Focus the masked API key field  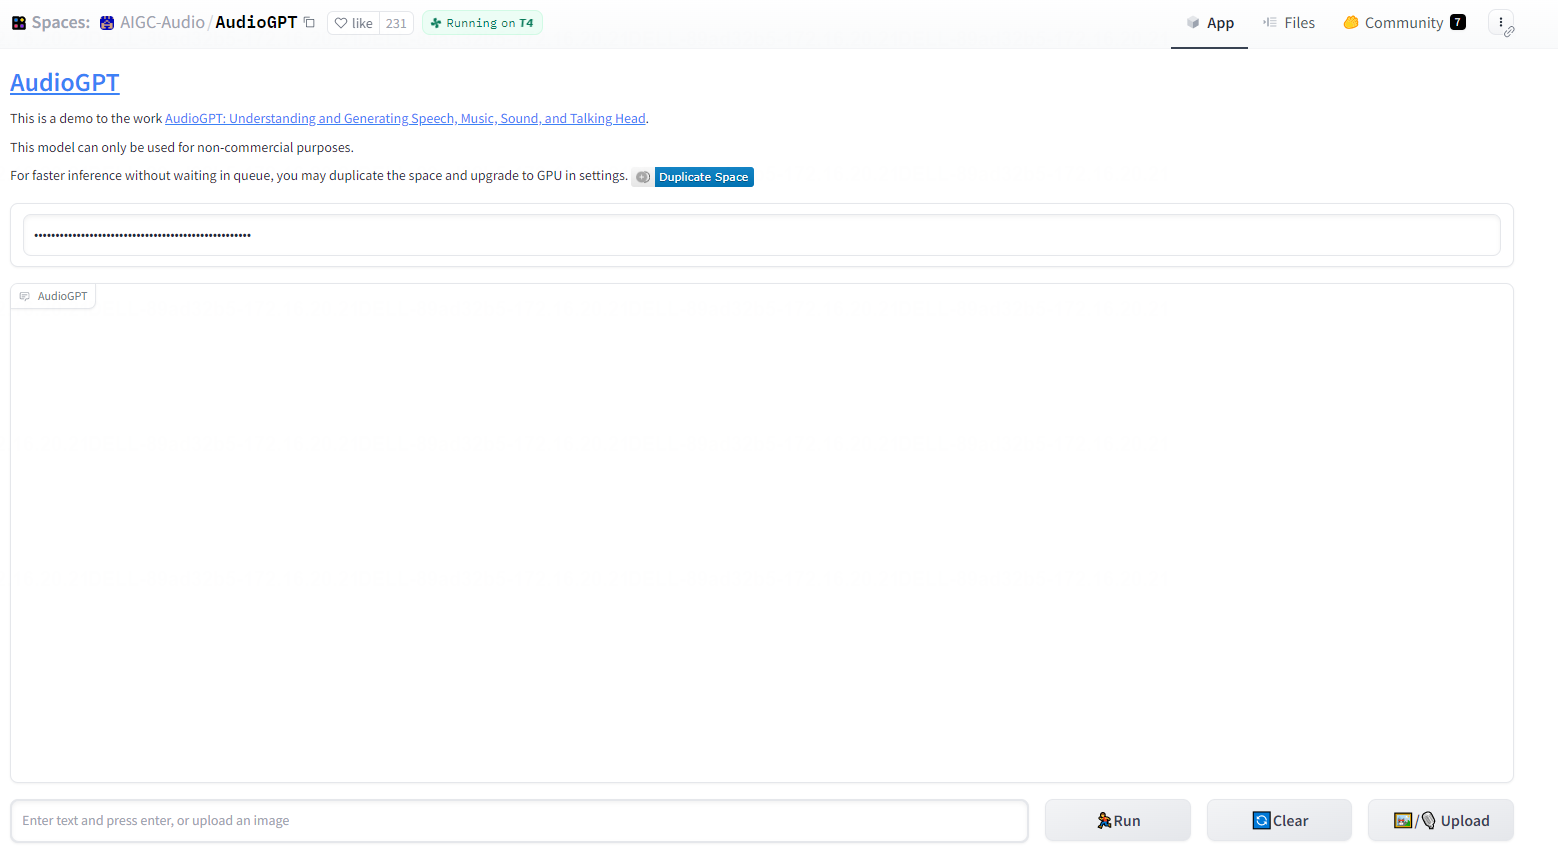762,235
